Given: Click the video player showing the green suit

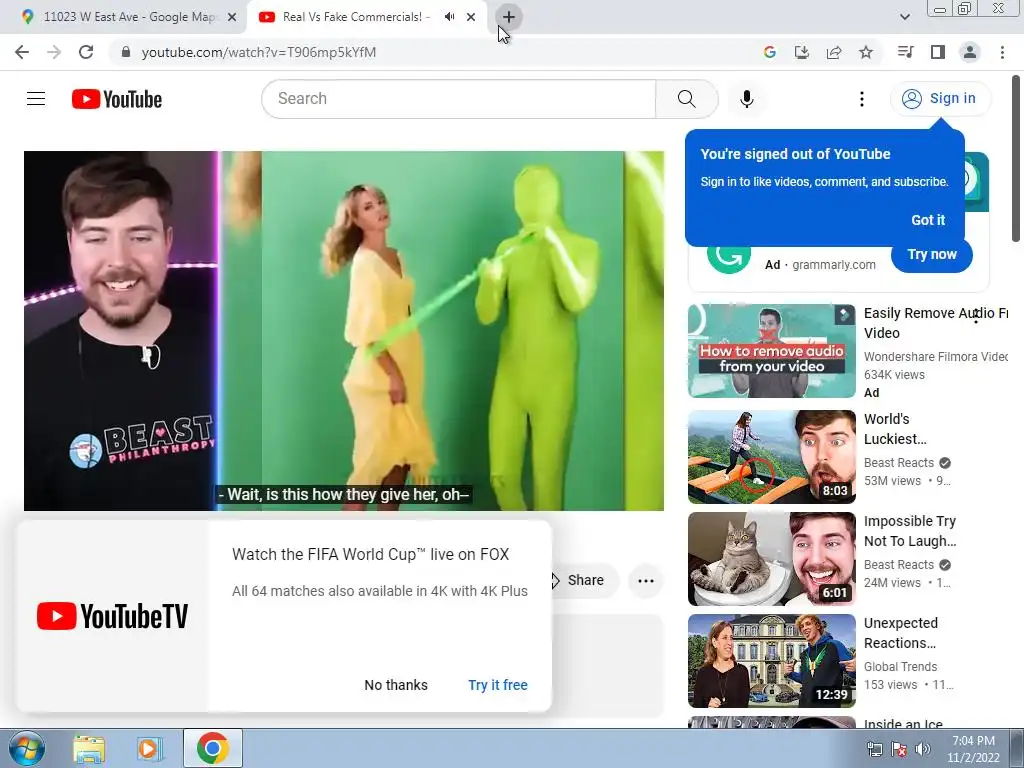Looking at the screenshot, I should (344, 330).
